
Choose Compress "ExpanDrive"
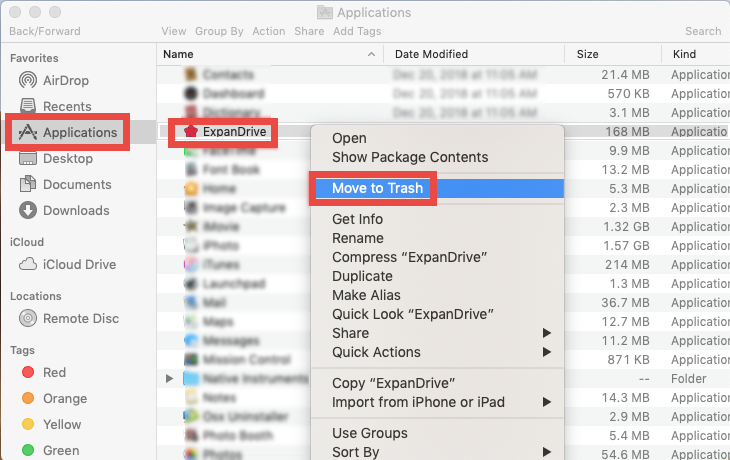coord(410,257)
